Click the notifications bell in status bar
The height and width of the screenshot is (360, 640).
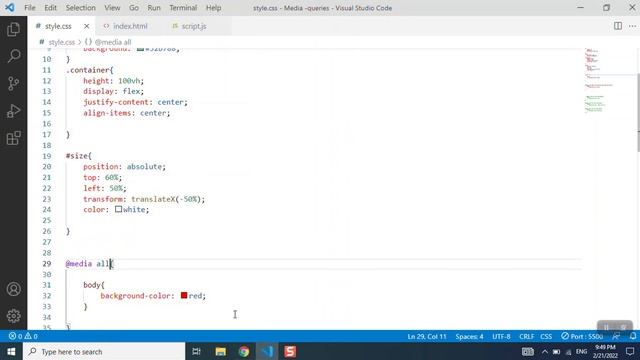pyautogui.click(x=633, y=336)
